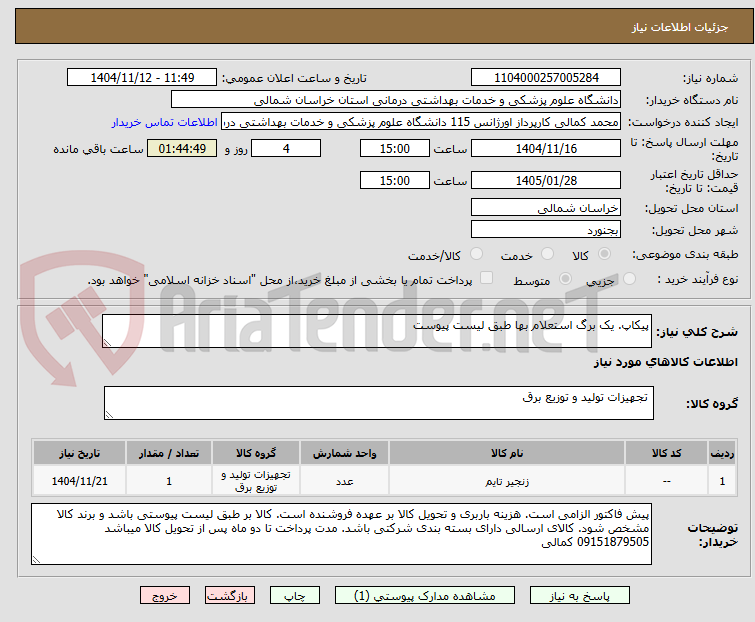
Task: Select the متوسط purchase type radio
Action: click(565, 279)
